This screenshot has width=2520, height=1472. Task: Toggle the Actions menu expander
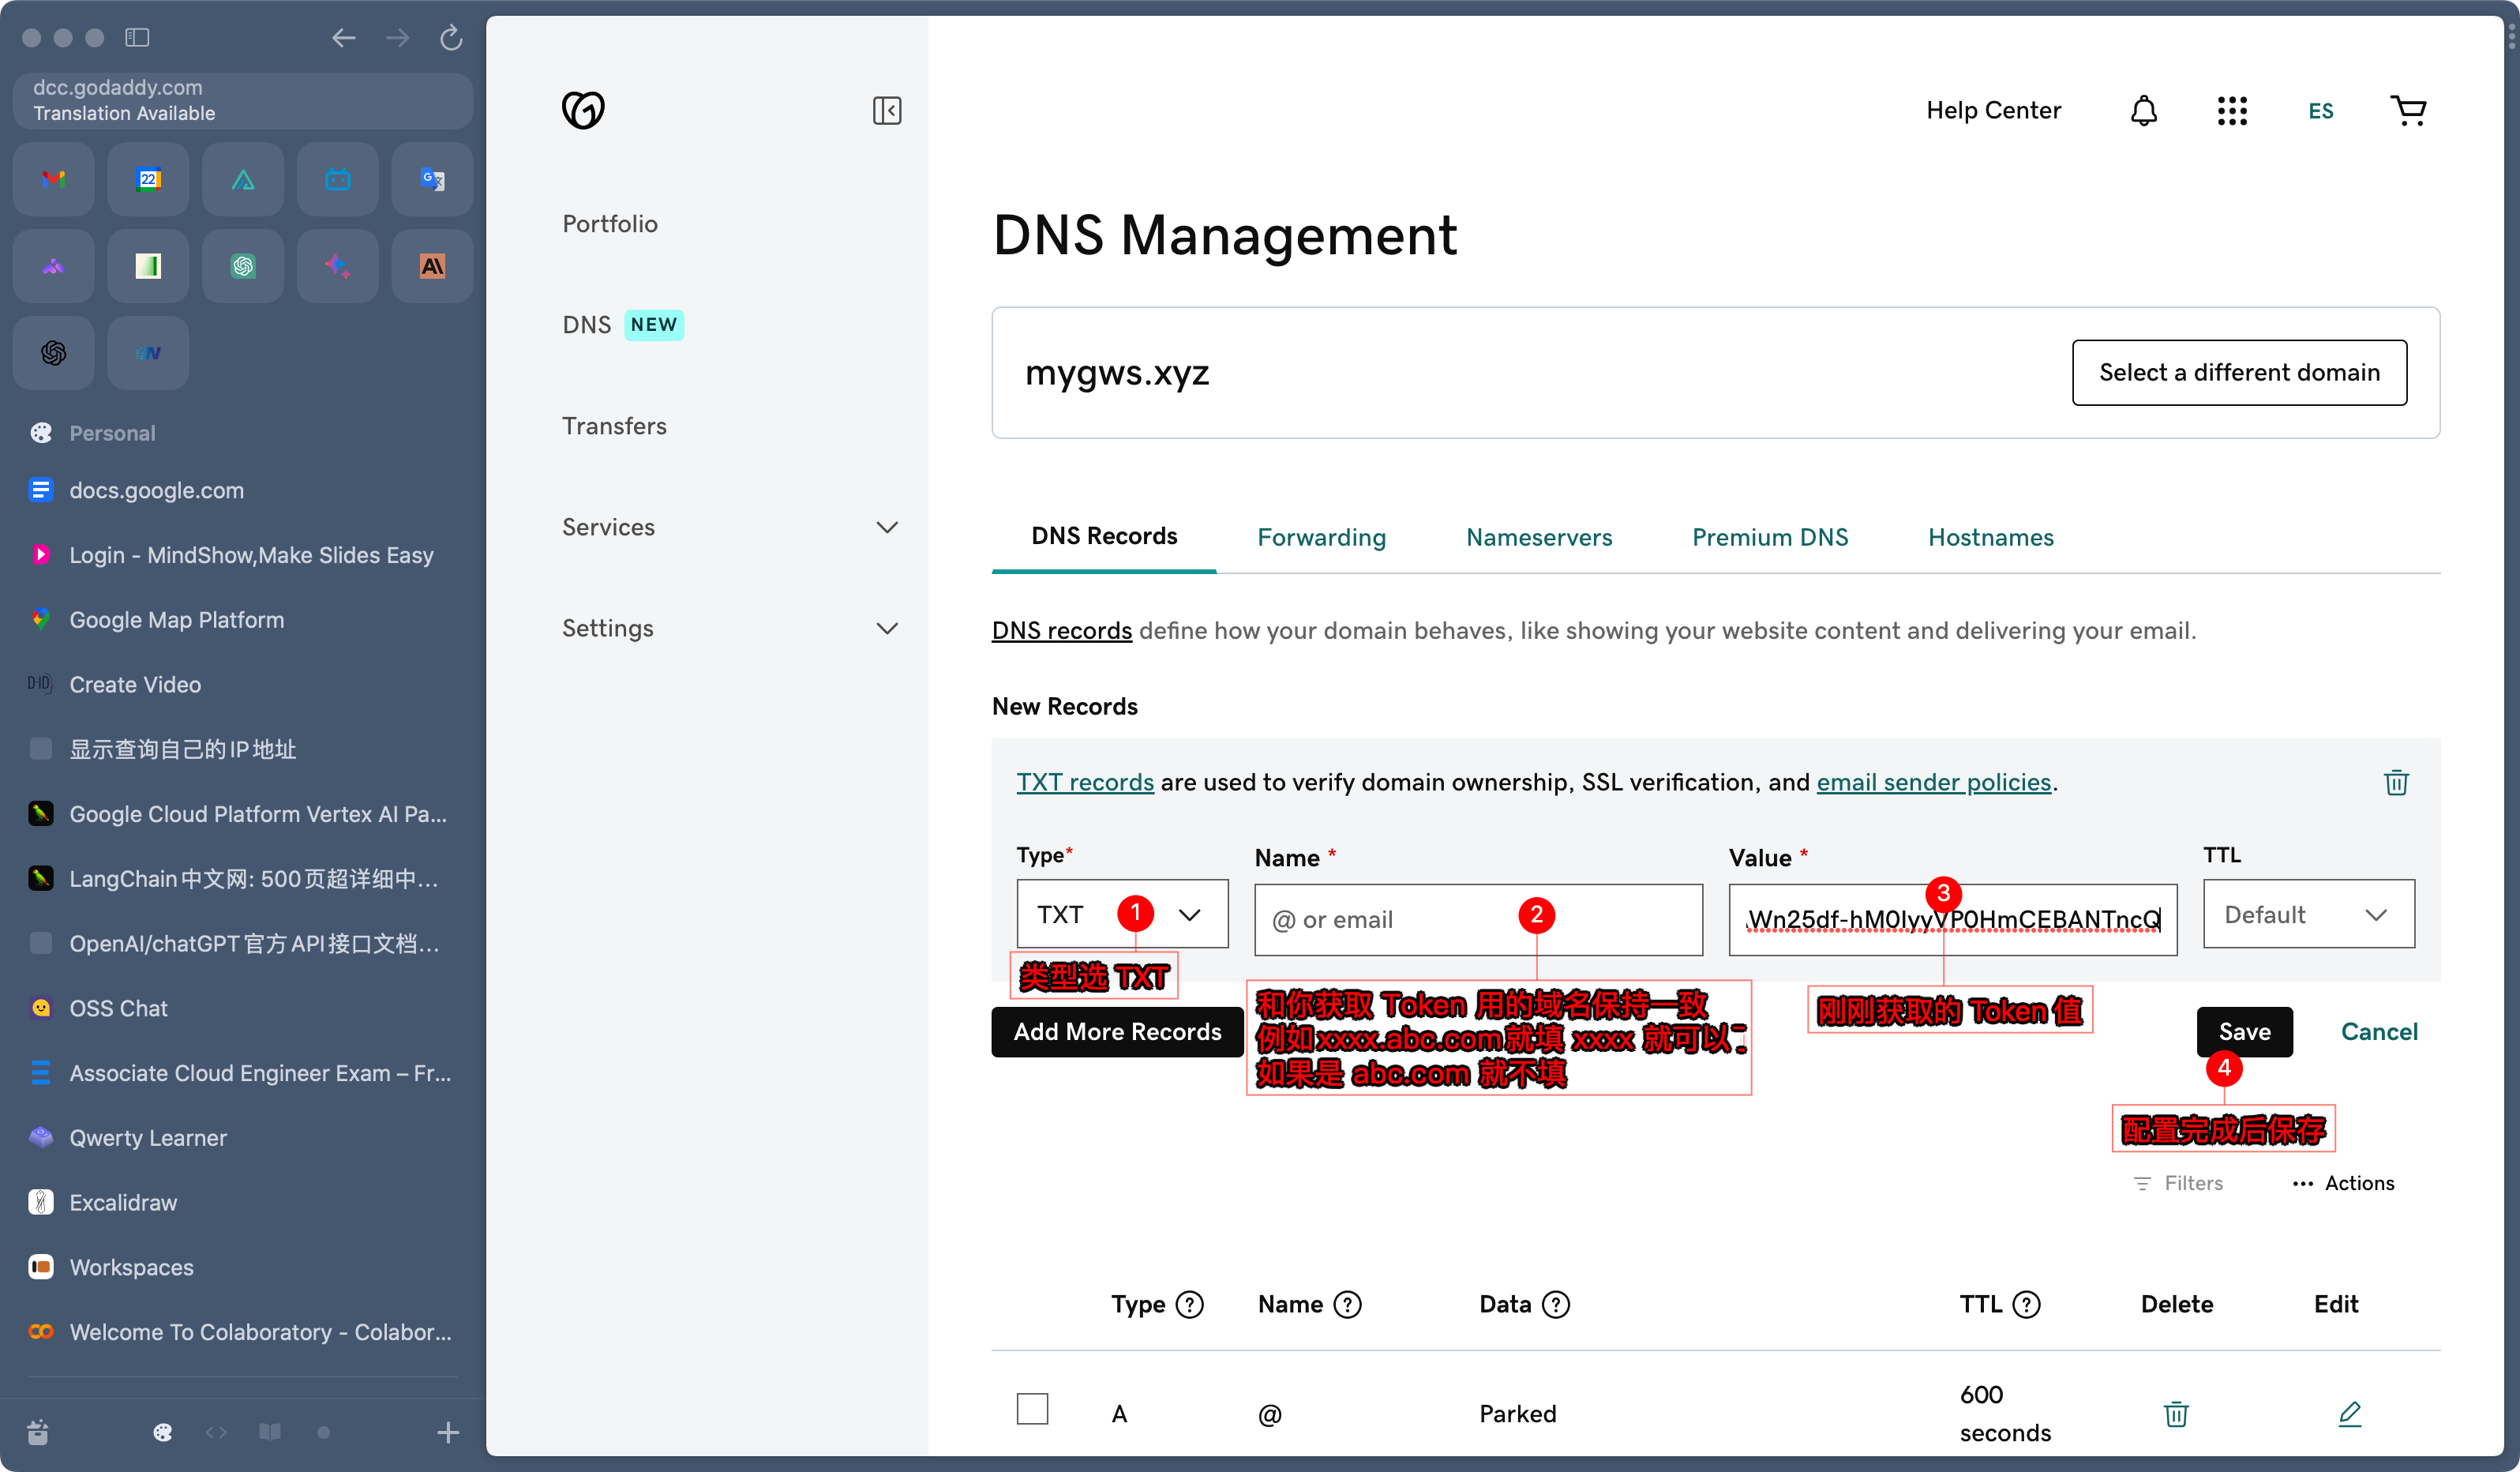pyautogui.click(x=2342, y=1185)
